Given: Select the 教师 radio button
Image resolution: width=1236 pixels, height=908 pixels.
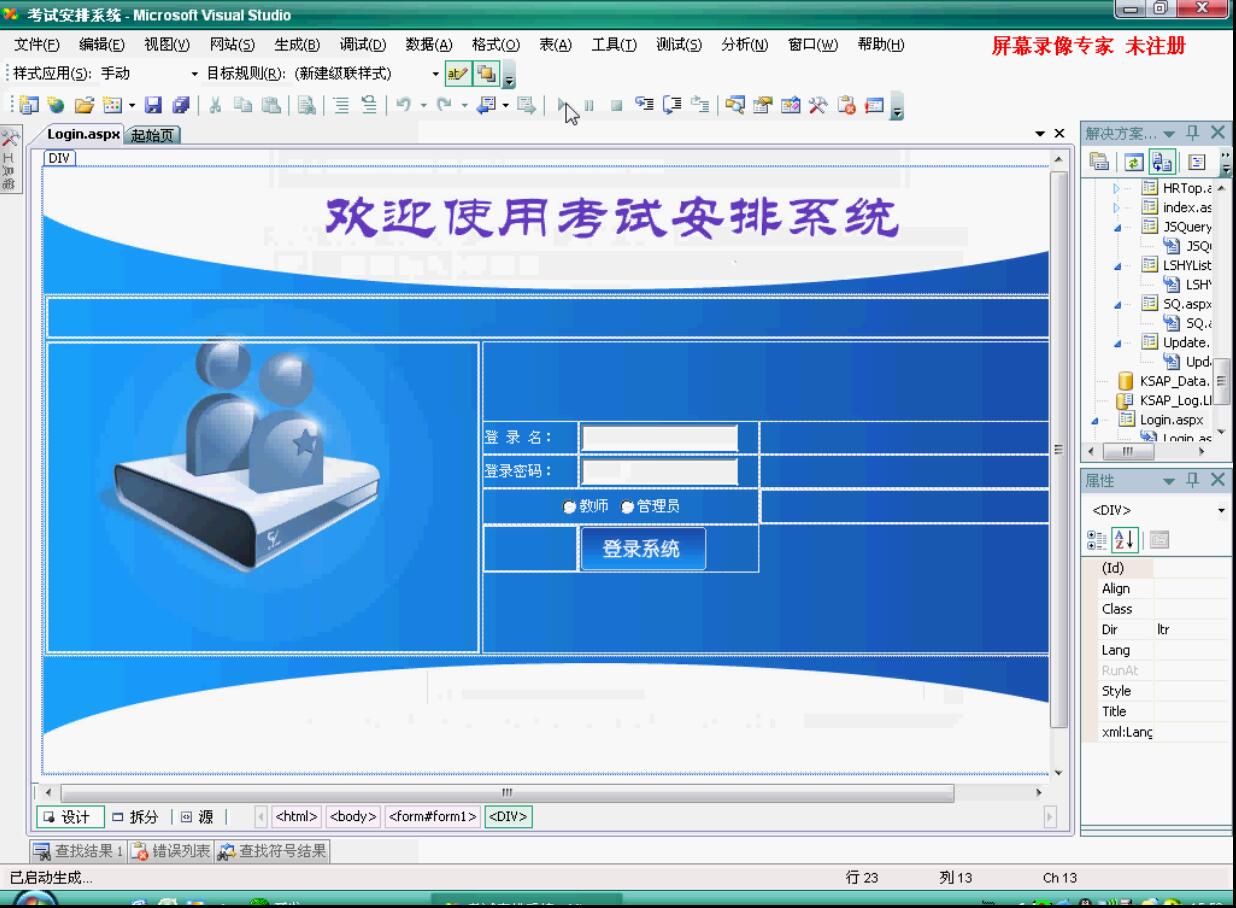Looking at the screenshot, I should (570, 507).
